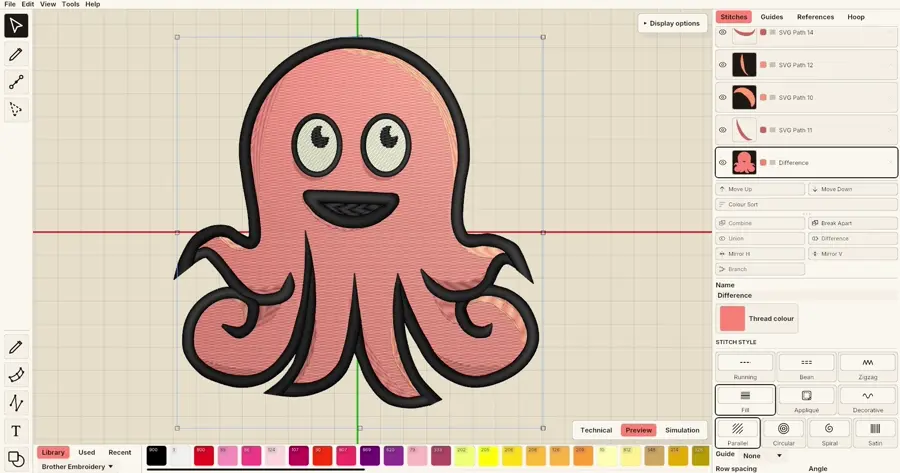Set stitch style to Decorative
The width and height of the screenshot is (900, 473).
point(867,400)
